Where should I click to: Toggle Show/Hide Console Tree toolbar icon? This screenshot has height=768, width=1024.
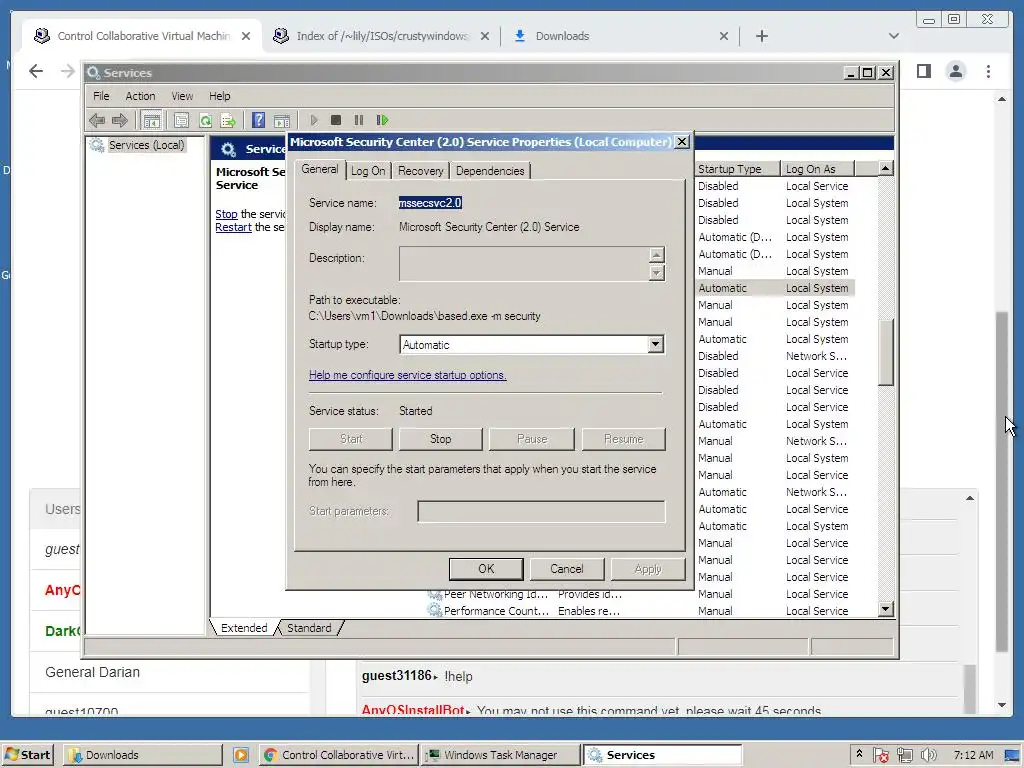[x=152, y=120]
